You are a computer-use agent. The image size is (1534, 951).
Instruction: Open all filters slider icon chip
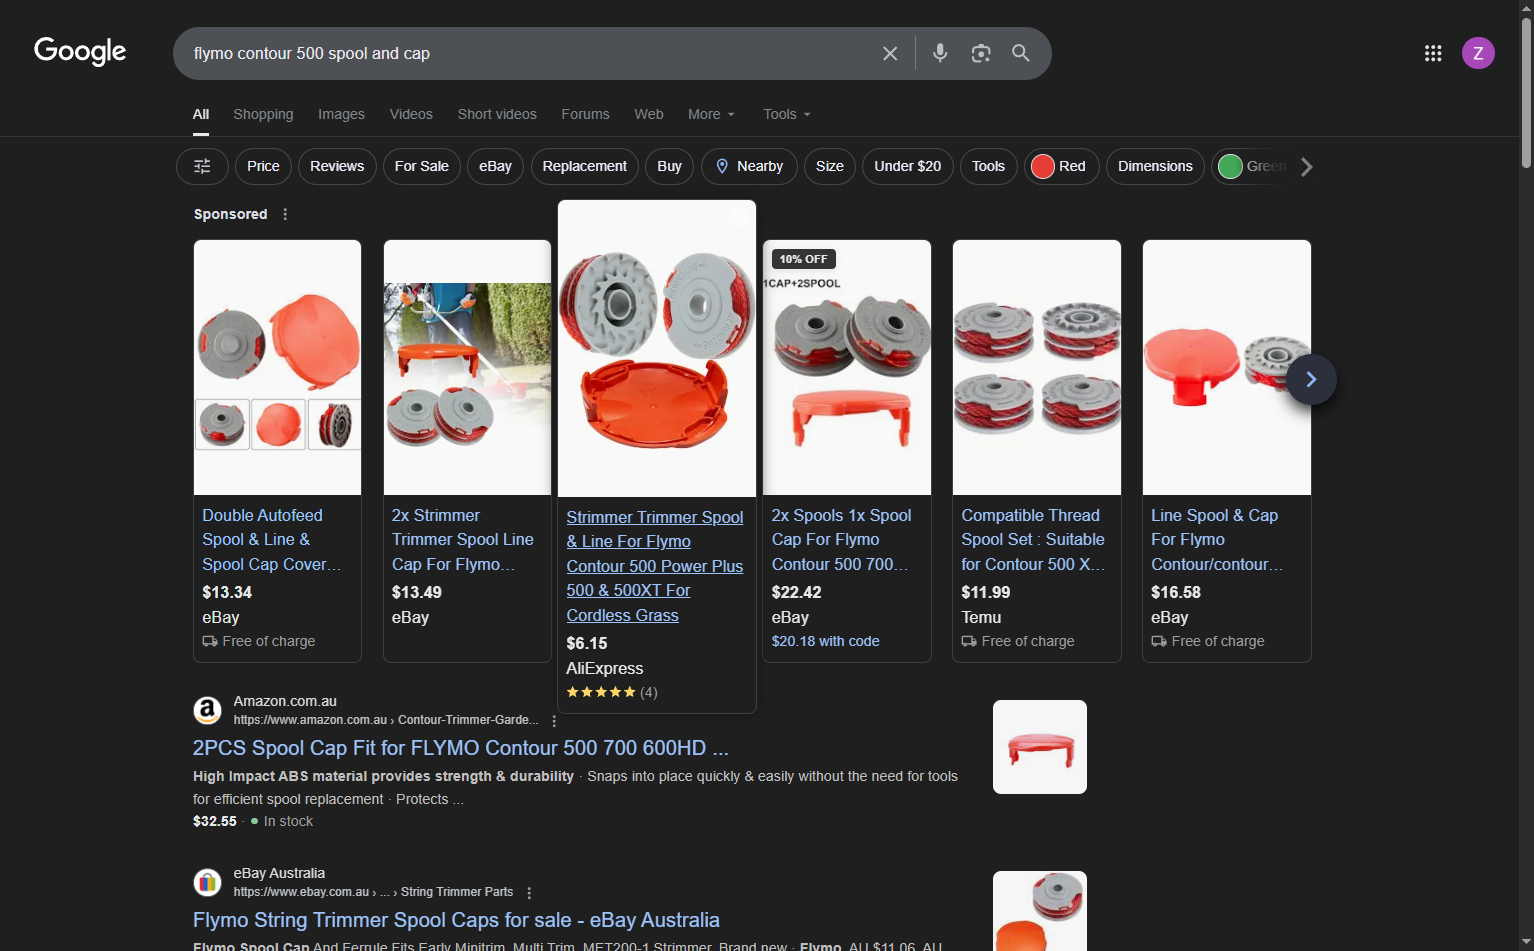click(x=202, y=166)
